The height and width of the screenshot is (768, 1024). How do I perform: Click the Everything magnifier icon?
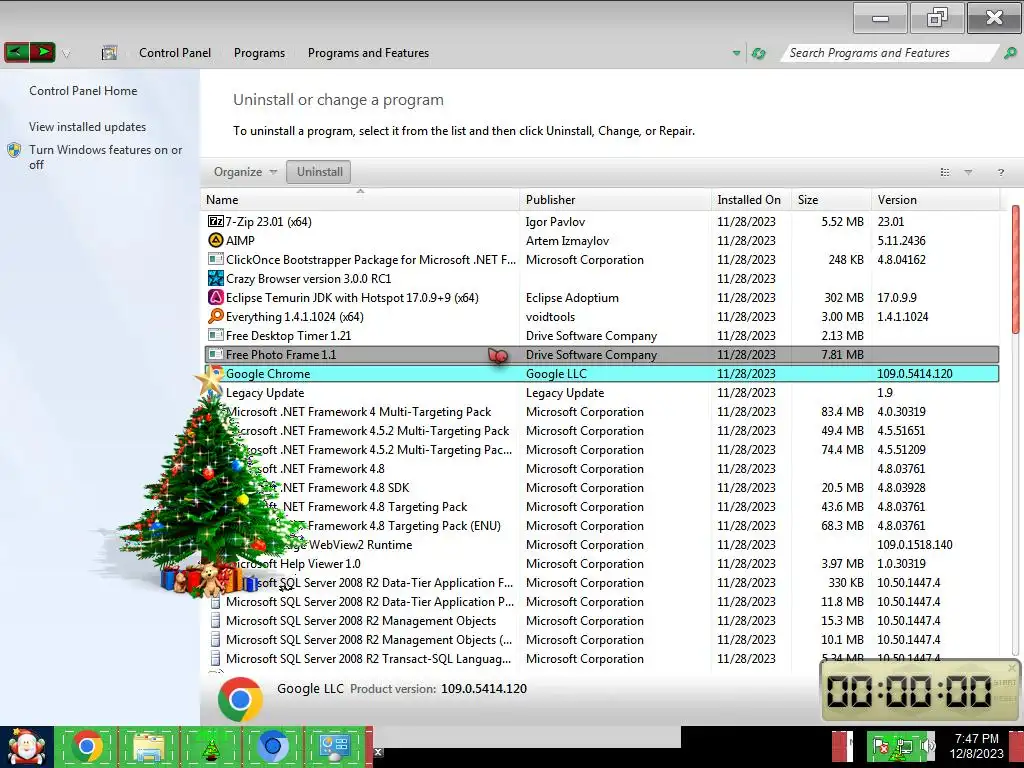coord(216,316)
